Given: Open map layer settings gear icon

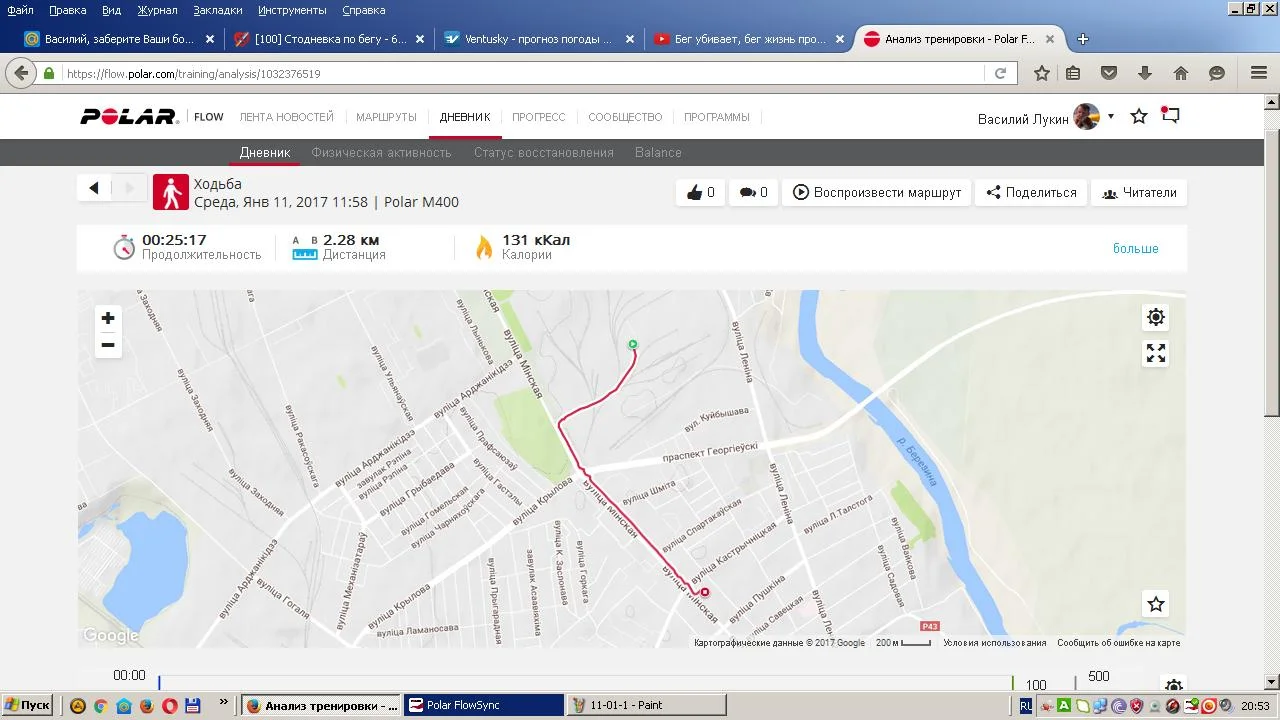Looking at the screenshot, I should (x=1155, y=318).
